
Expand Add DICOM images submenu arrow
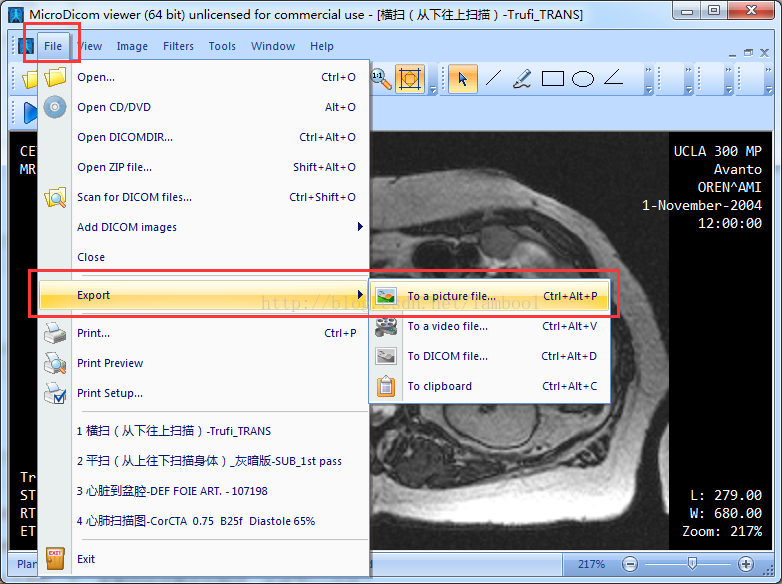tap(360, 227)
